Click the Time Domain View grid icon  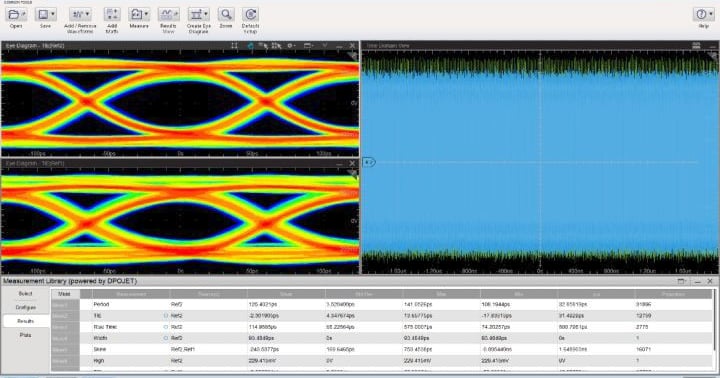coord(696,45)
